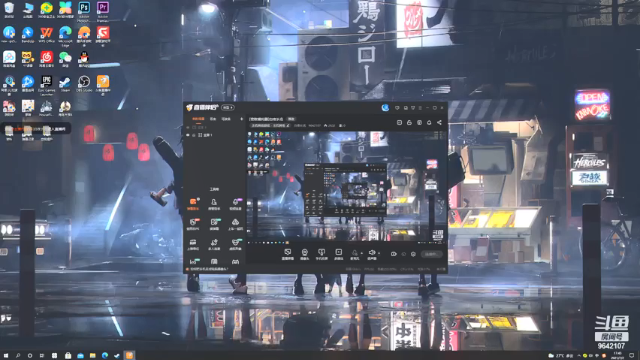This screenshot has height=360, width=640.
Task: Click active Douyu companion taskbar icon
Action: coord(129,356)
